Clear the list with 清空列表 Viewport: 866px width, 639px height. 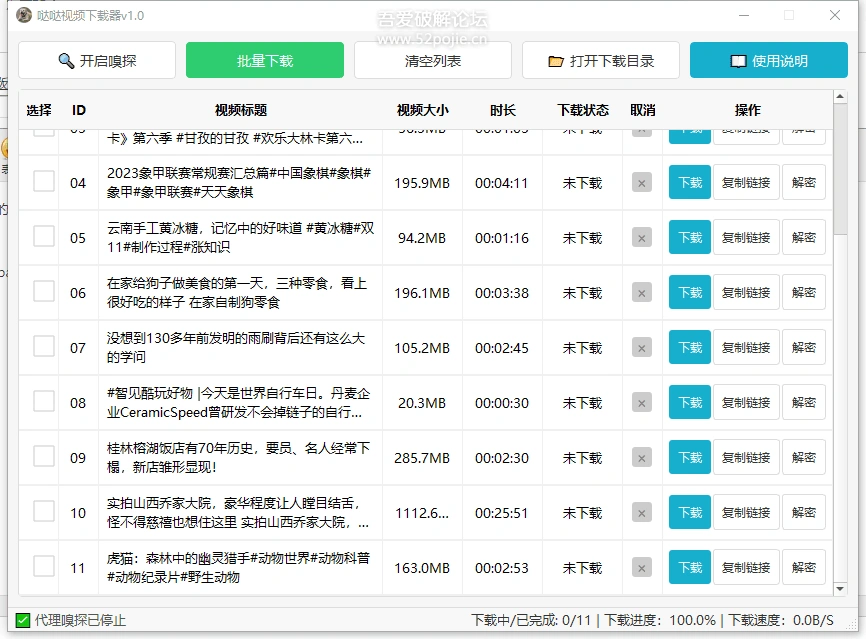pos(433,61)
